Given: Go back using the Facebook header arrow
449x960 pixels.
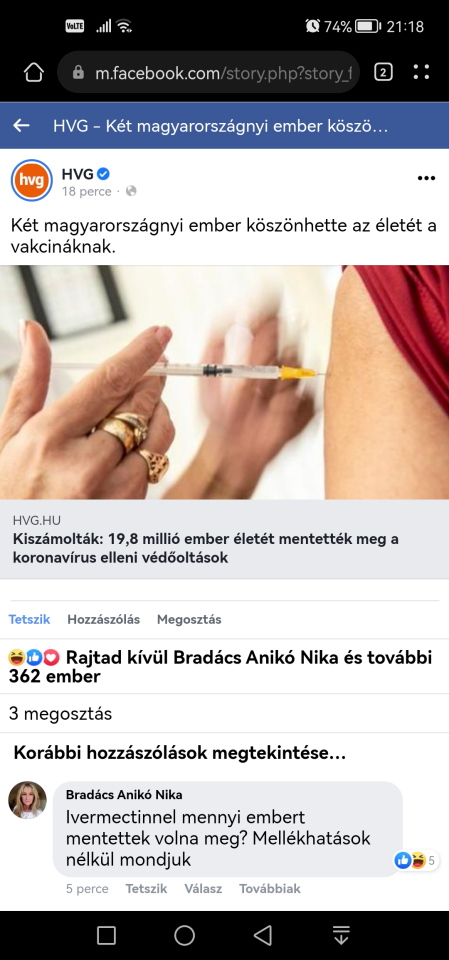Looking at the screenshot, I should point(21,126).
